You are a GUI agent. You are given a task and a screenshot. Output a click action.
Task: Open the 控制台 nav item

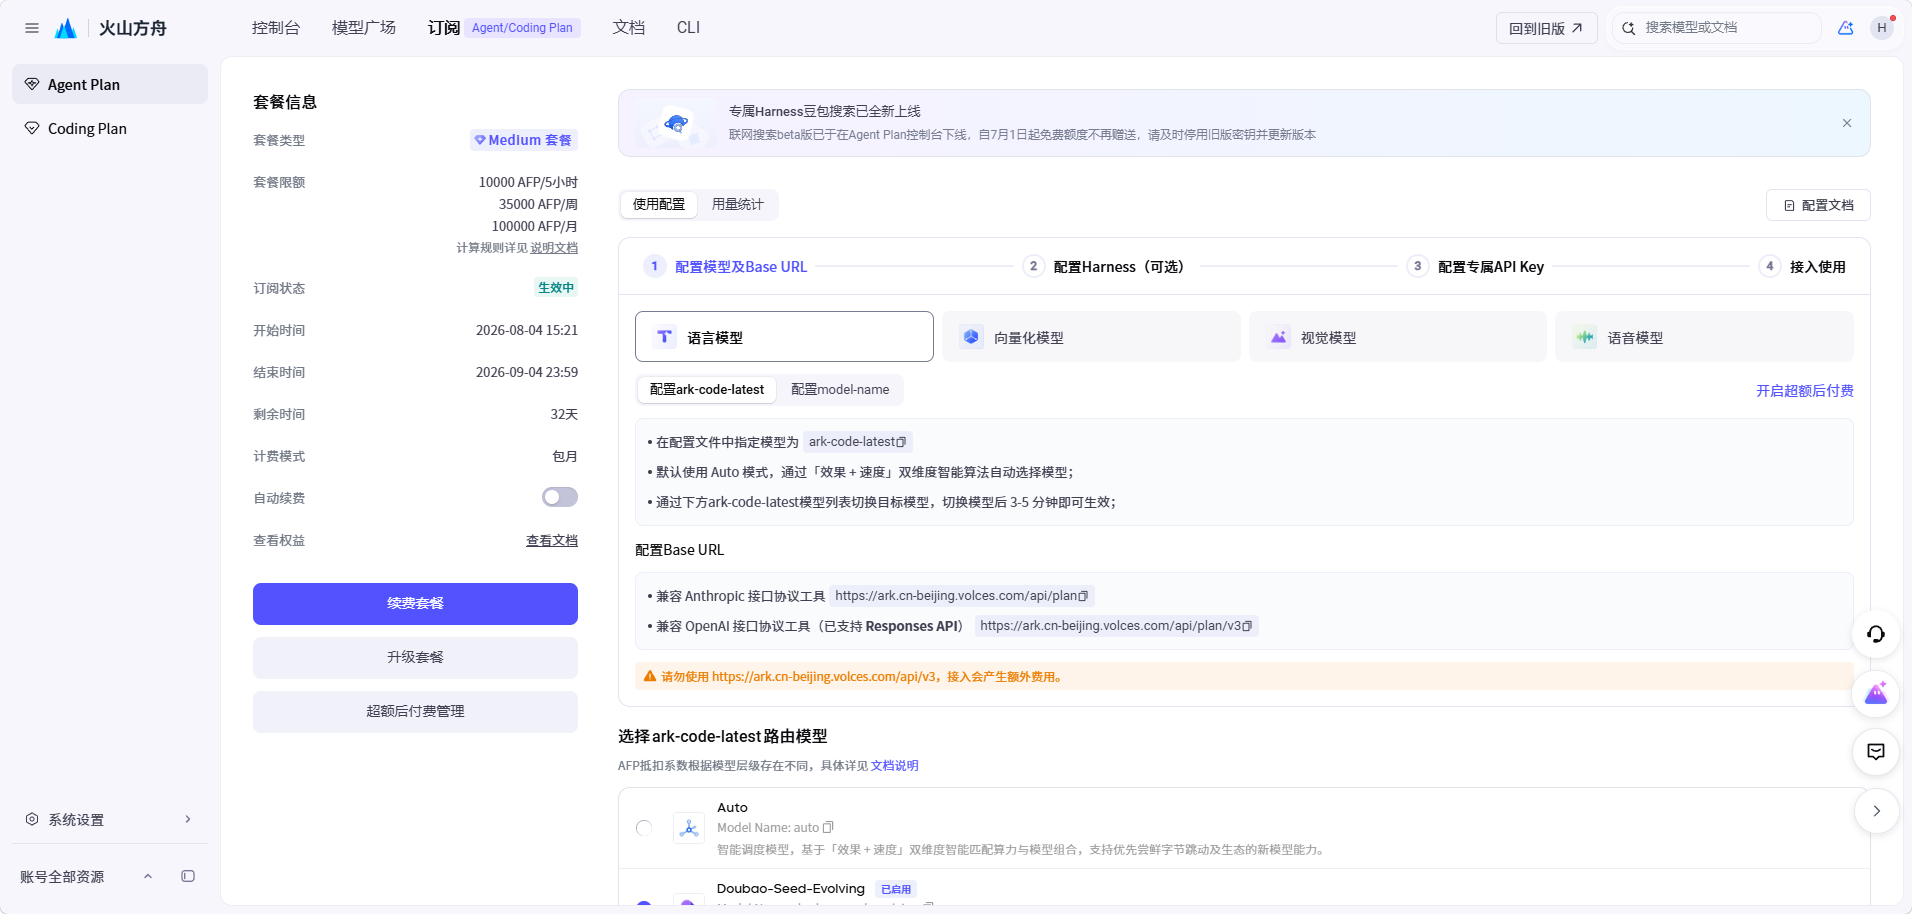276,28
